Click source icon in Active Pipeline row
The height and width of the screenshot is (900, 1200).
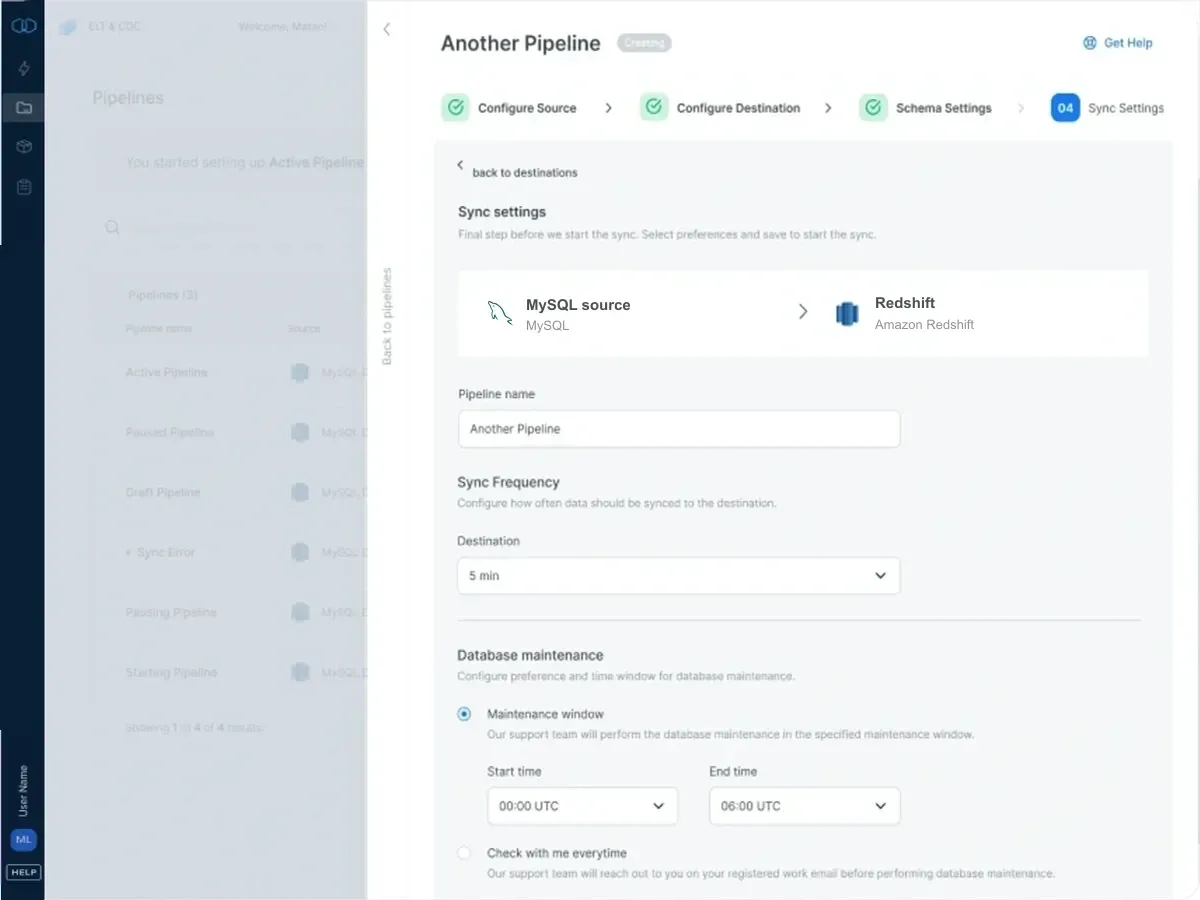tap(299, 372)
